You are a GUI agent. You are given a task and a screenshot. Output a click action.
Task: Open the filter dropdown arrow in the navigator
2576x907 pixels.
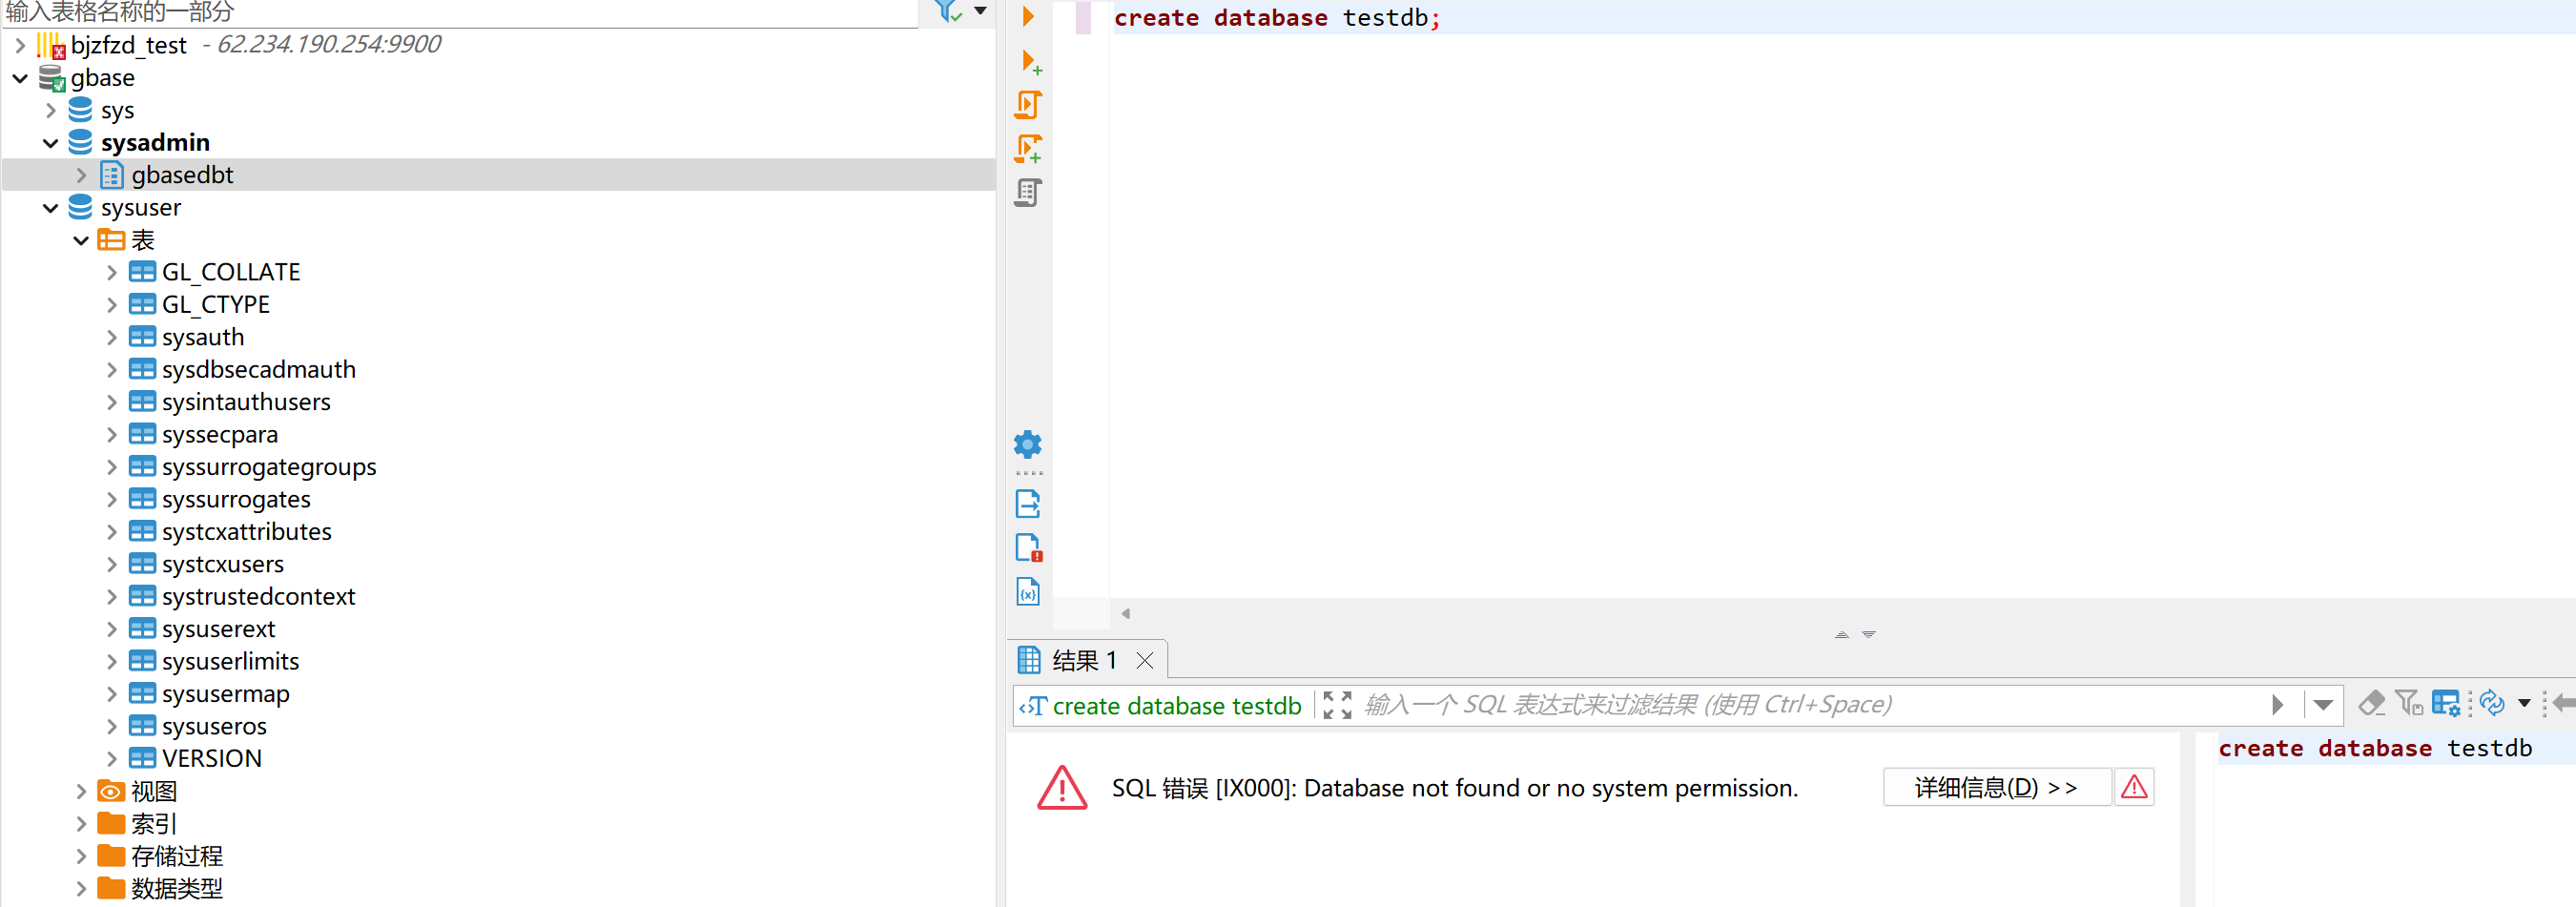click(981, 11)
